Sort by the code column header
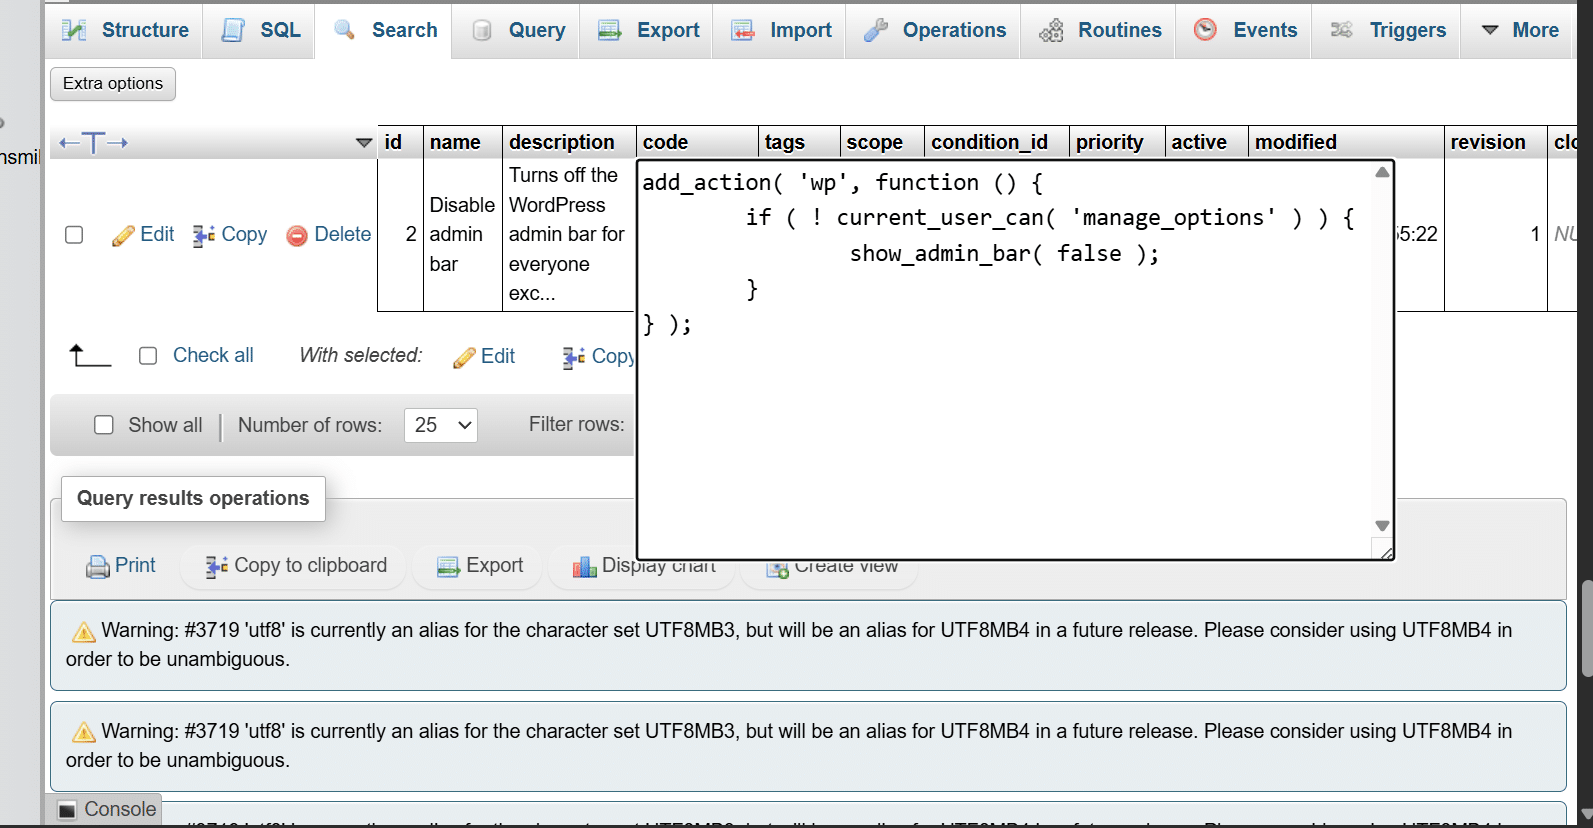 [x=665, y=142]
